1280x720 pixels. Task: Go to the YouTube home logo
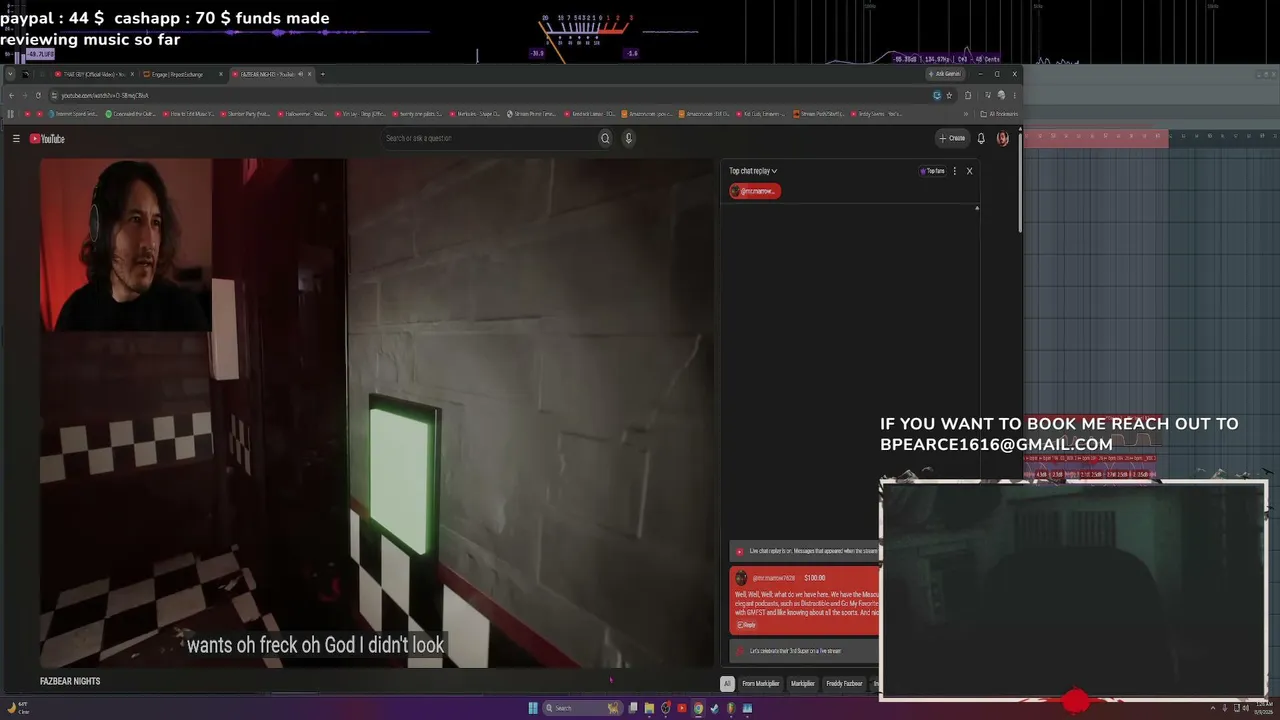click(x=47, y=139)
